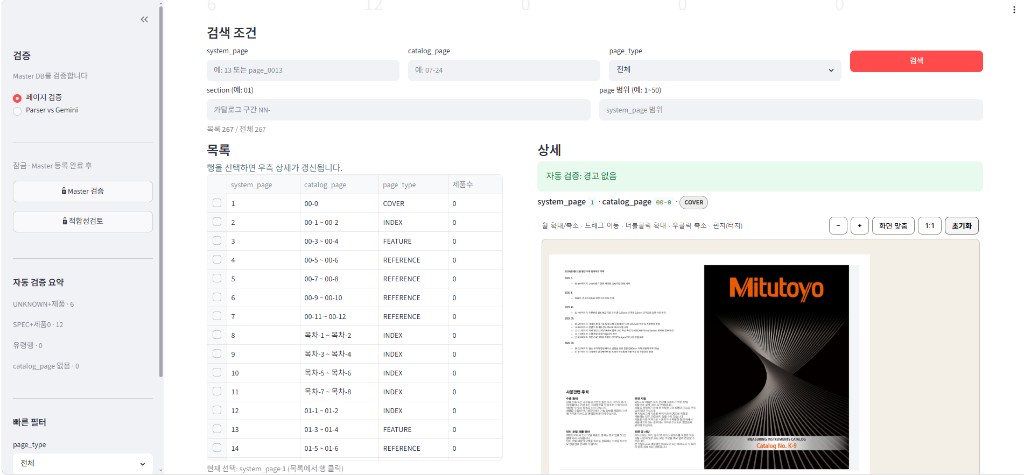Viewport: 1024px width, 475px height.
Task: Tick the checkbox for row 8 (목차-1 ~ 목차-2)
Action: click(x=217, y=335)
